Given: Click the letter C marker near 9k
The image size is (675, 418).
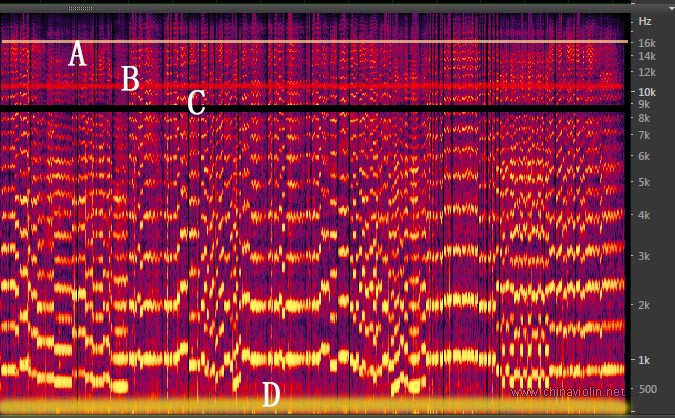Looking at the screenshot, I should coord(196,102).
